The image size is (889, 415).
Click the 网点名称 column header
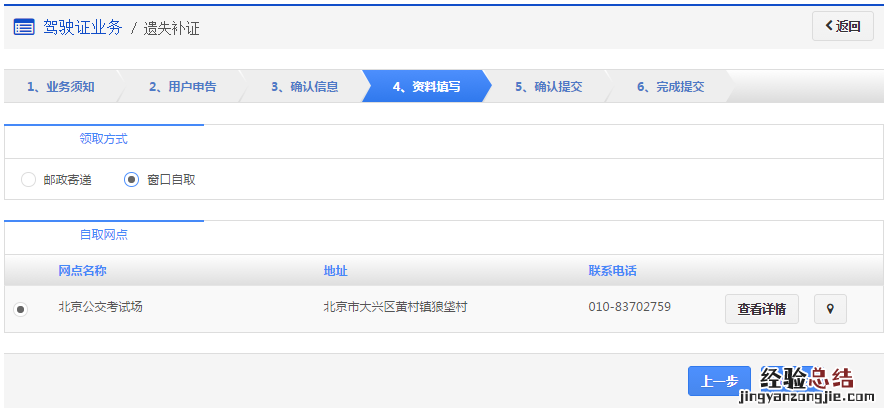[x=82, y=271]
